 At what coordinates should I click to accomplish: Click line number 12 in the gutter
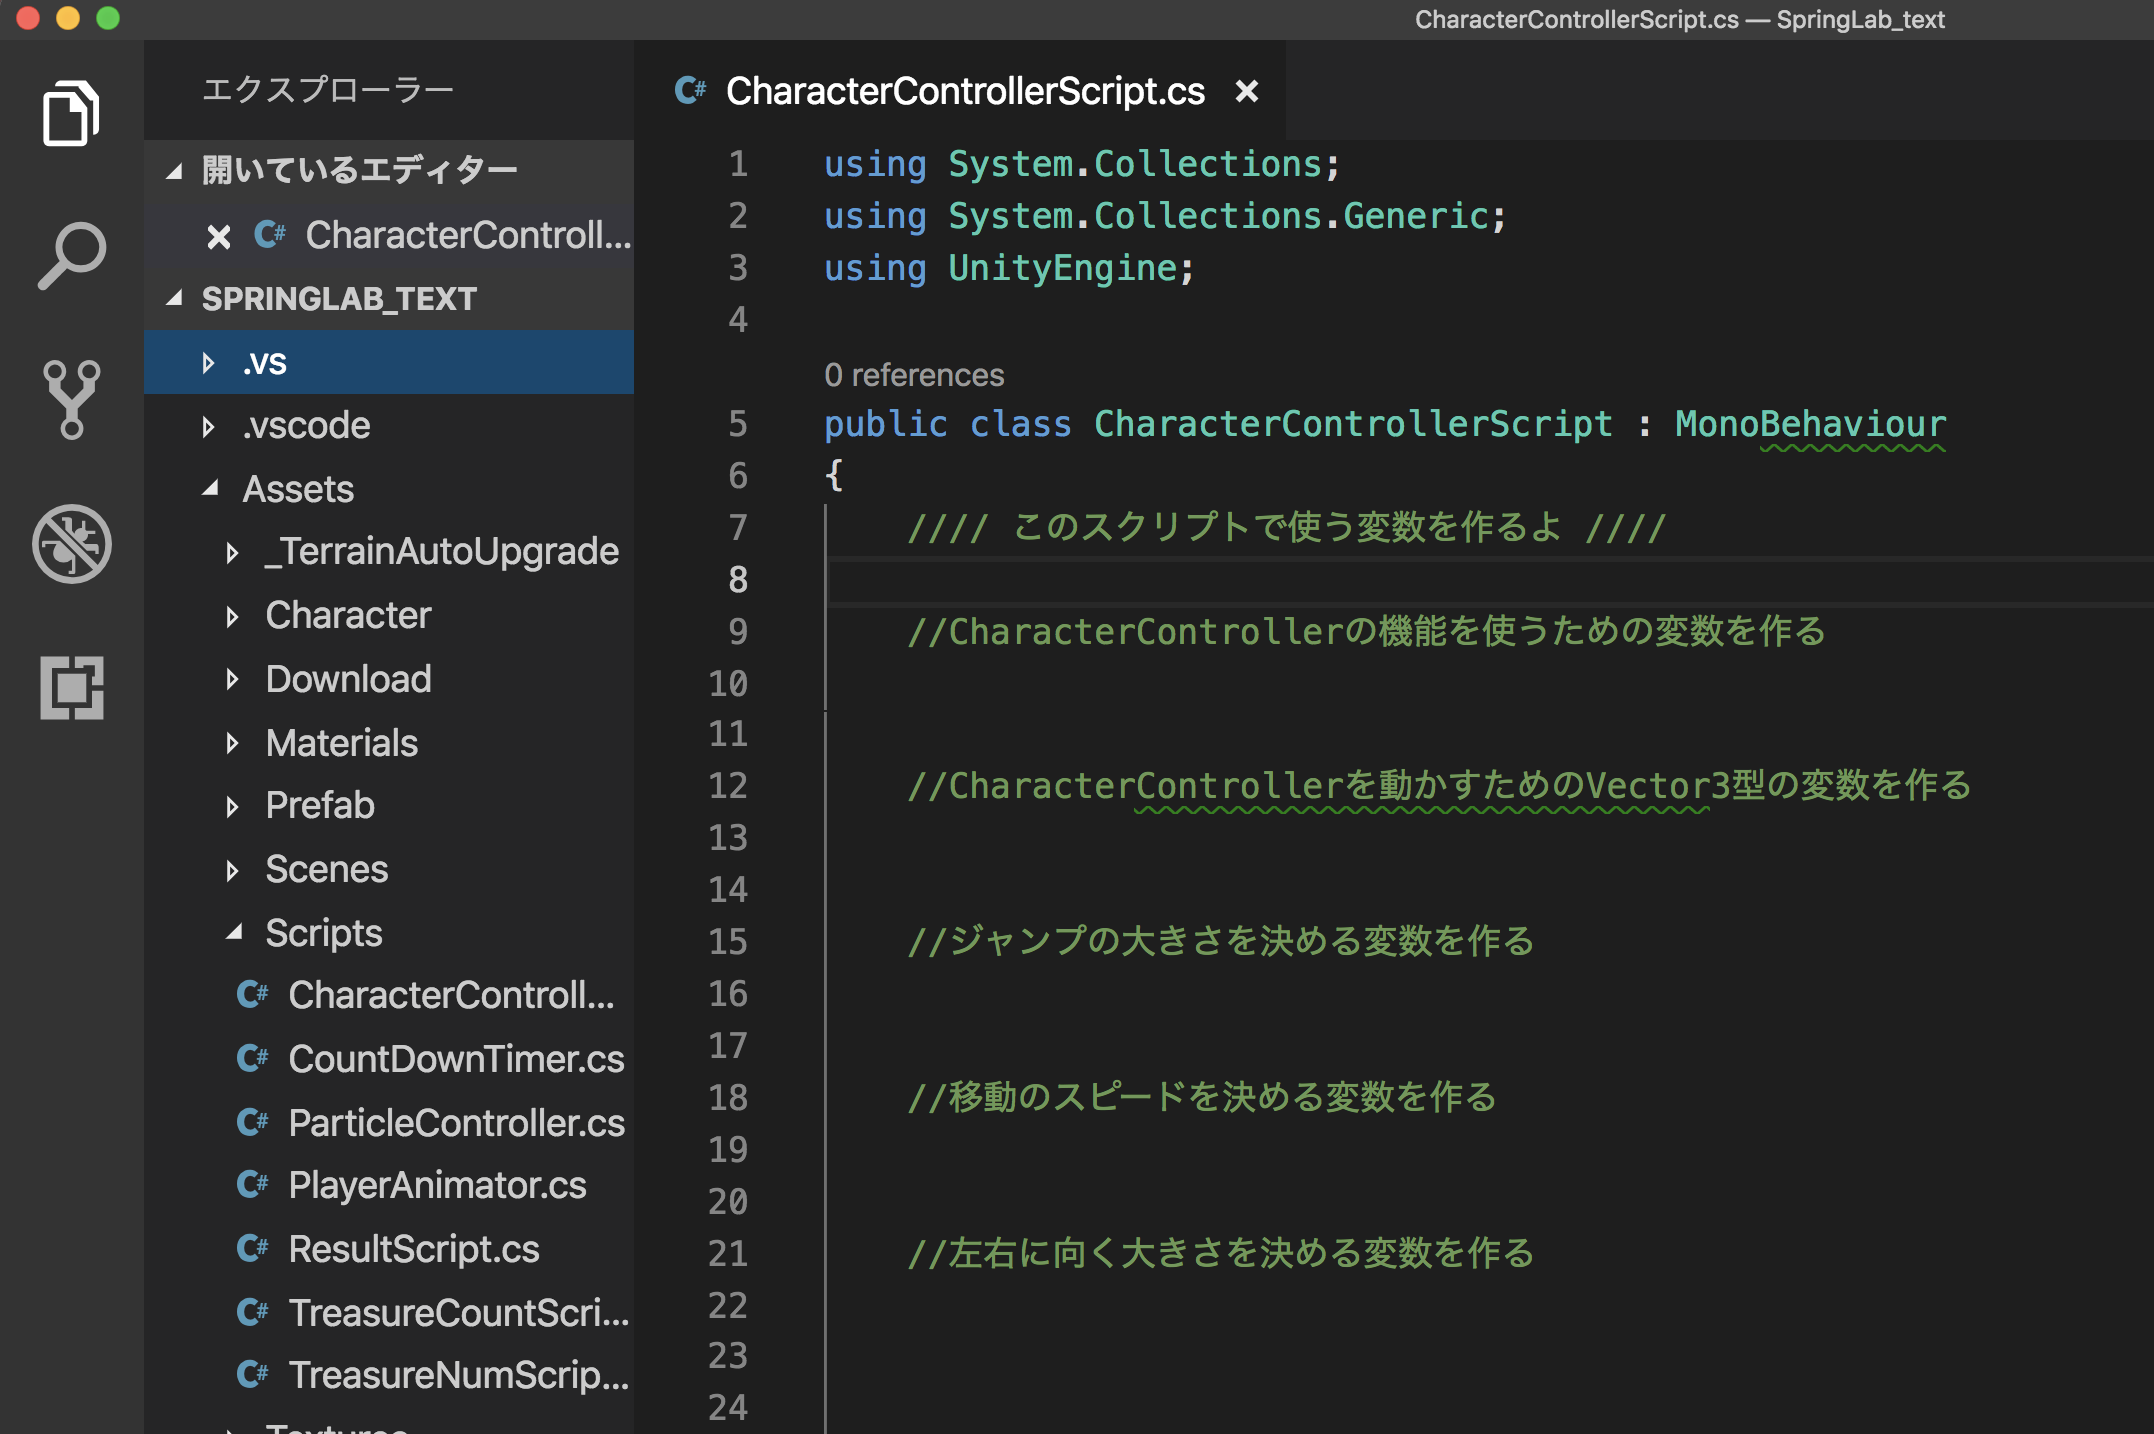point(727,786)
